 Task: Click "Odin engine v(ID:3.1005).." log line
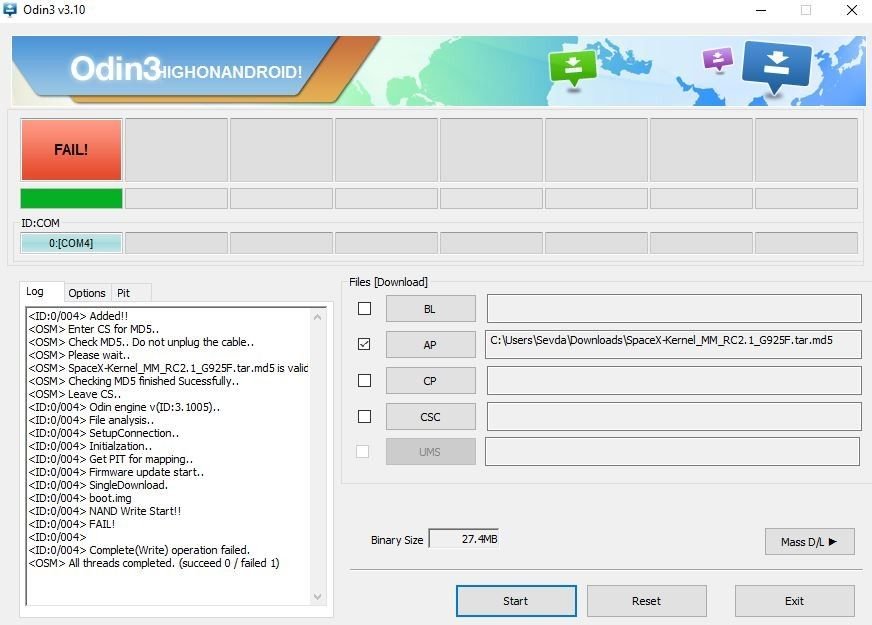tap(124, 407)
